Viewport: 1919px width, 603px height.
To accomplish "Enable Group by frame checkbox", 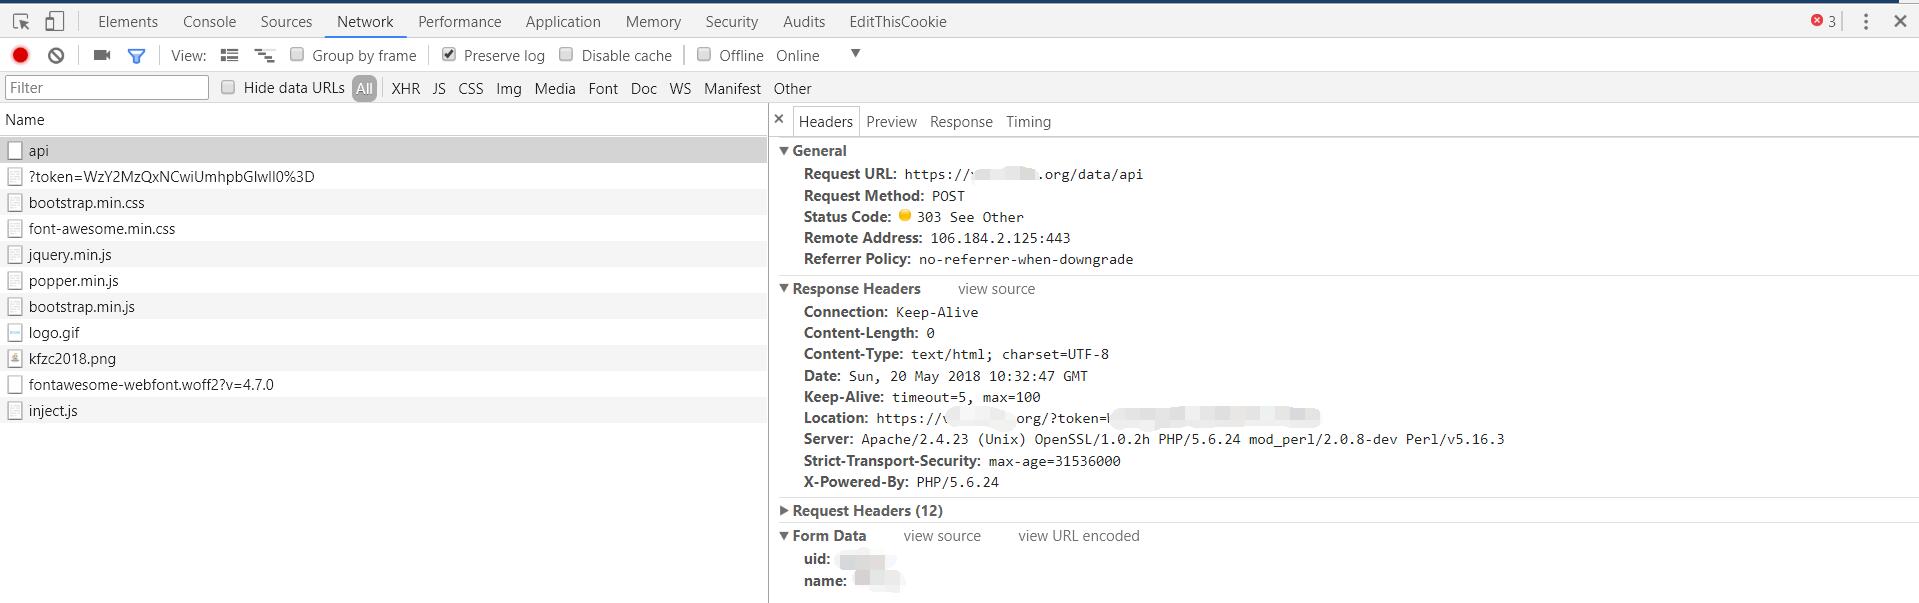I will click(297, 54).
